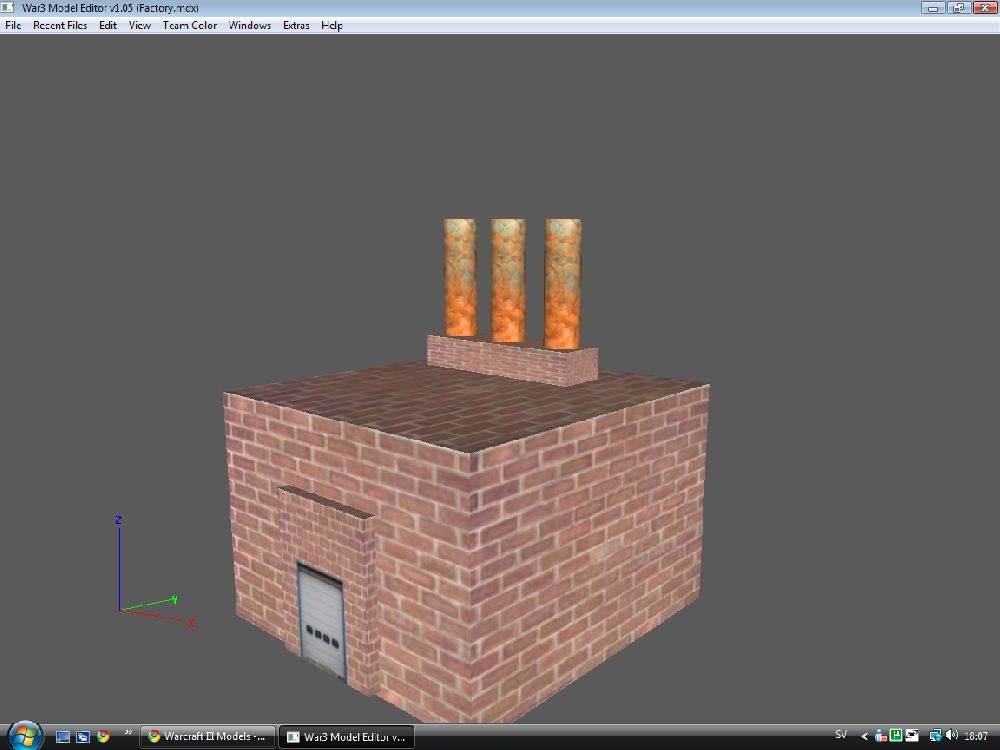
Task: Close the War3 Model Editor window
Action: (x=984, y=8)
